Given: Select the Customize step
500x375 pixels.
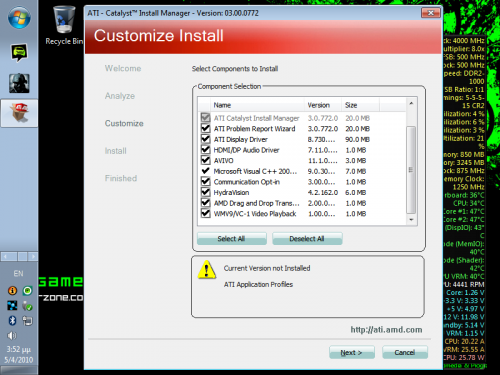Looking at the screenshot, I should point(124,123).
